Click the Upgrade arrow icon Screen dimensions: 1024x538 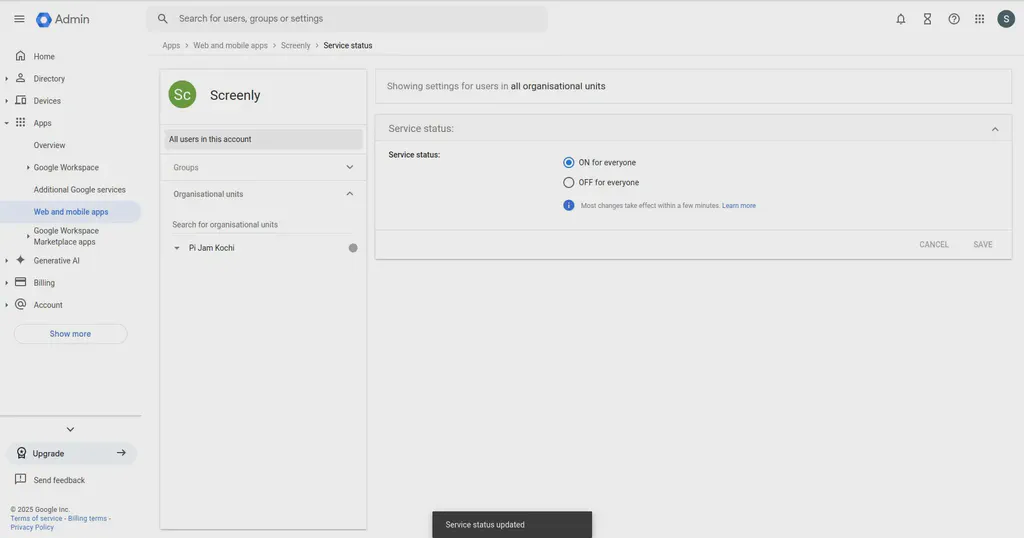(x=121, y=452)
